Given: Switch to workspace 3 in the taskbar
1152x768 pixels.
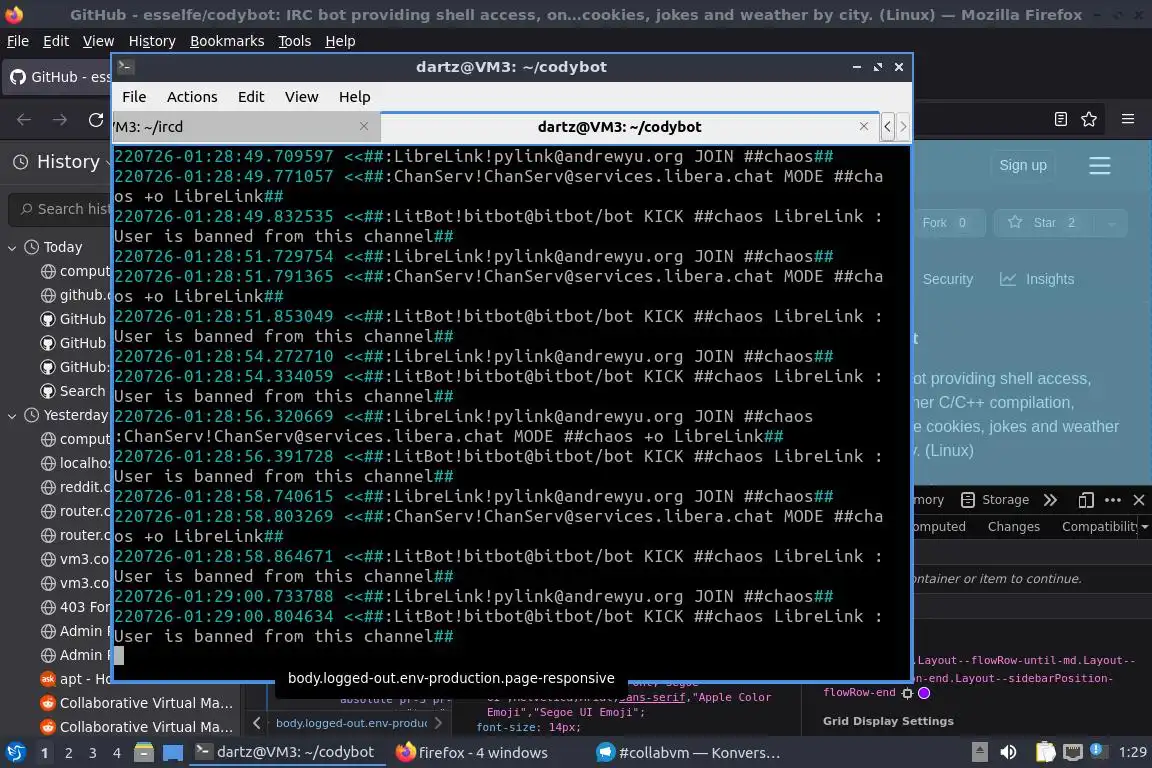Looking at the screenshot, I should [x=93, y=753].
